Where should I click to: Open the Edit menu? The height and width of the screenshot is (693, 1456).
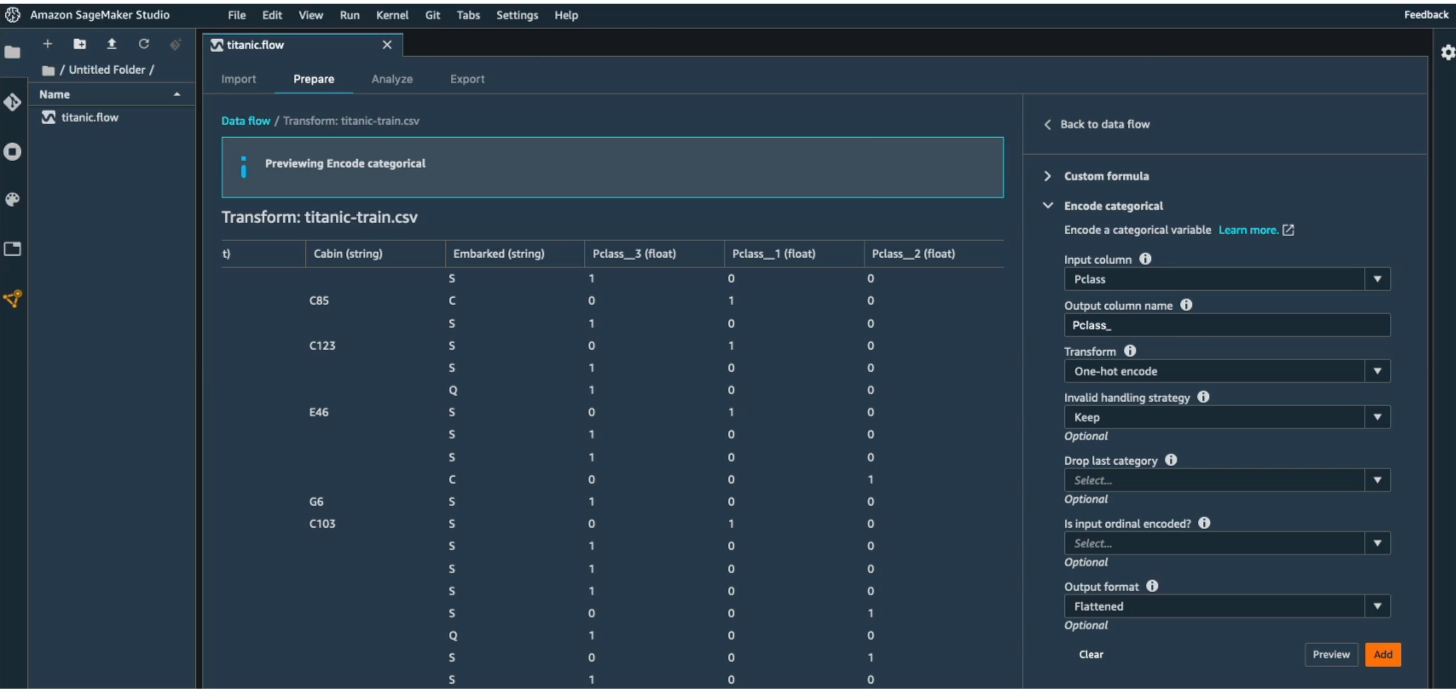tap(272, 15)
